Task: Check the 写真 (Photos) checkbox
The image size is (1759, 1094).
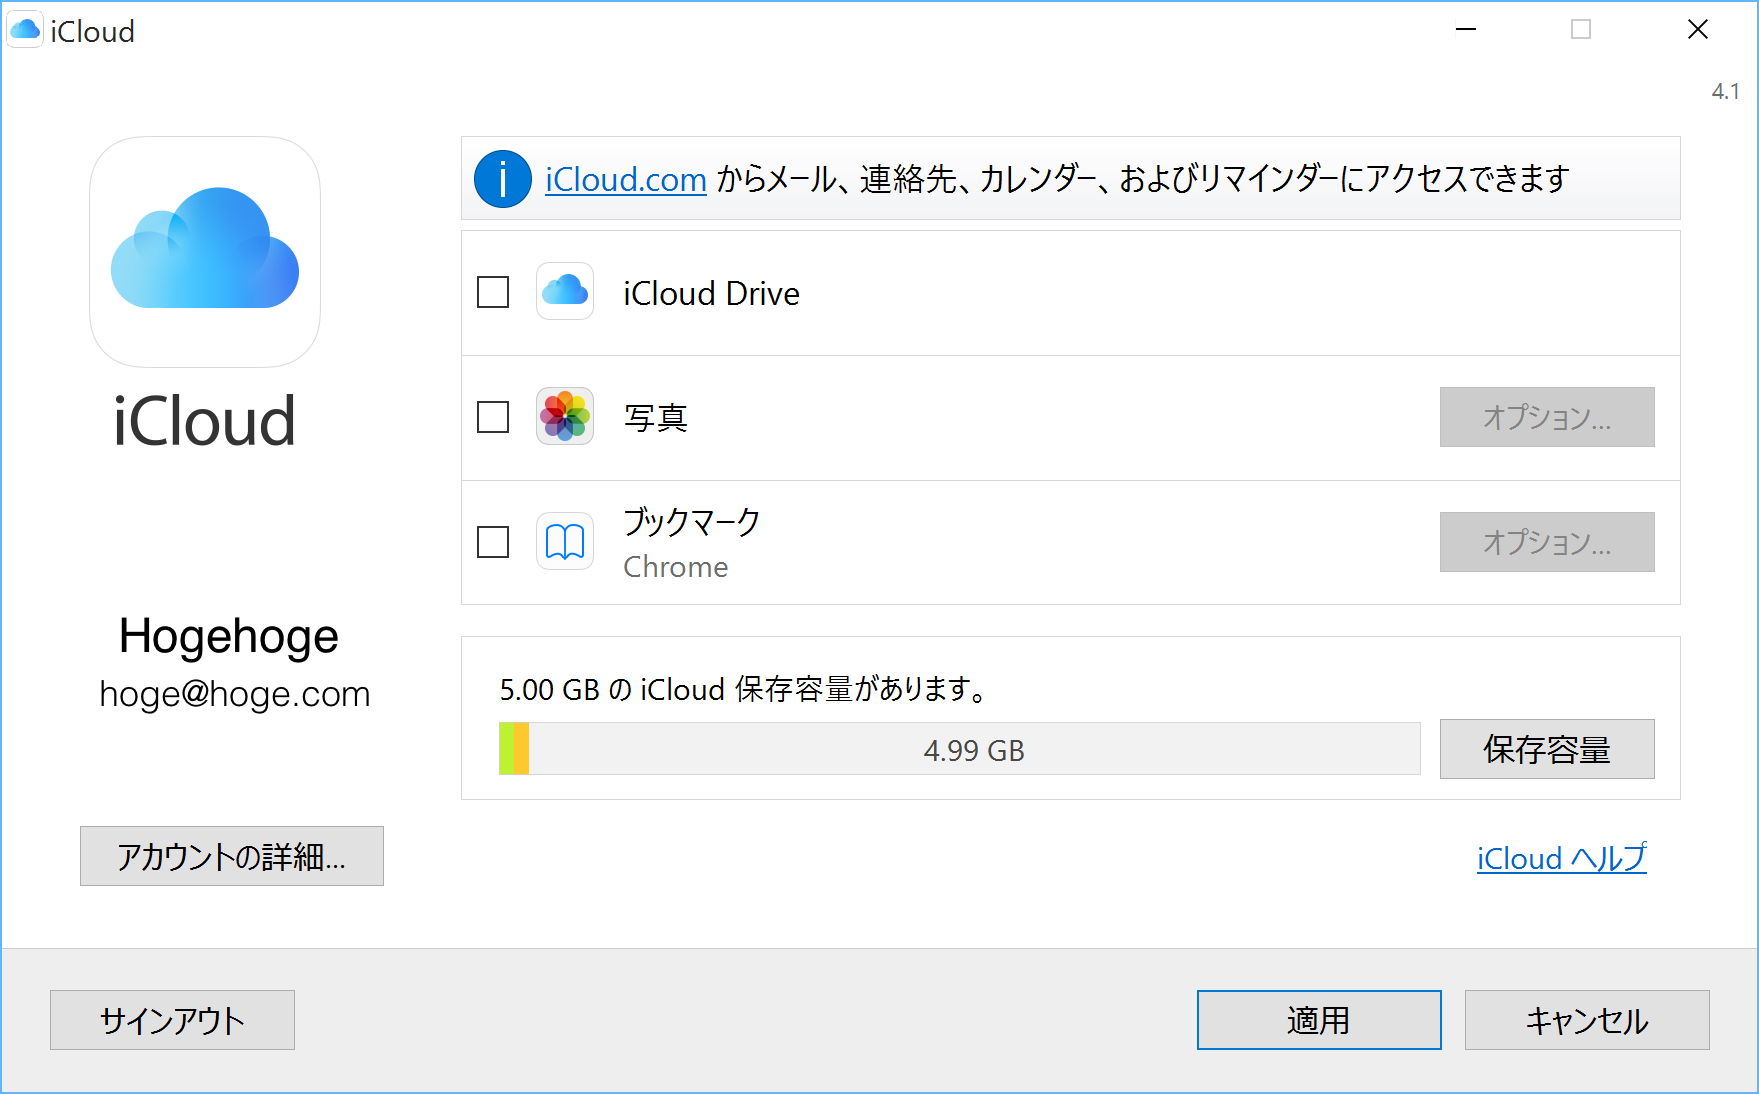Action: (x=493, y=417)
